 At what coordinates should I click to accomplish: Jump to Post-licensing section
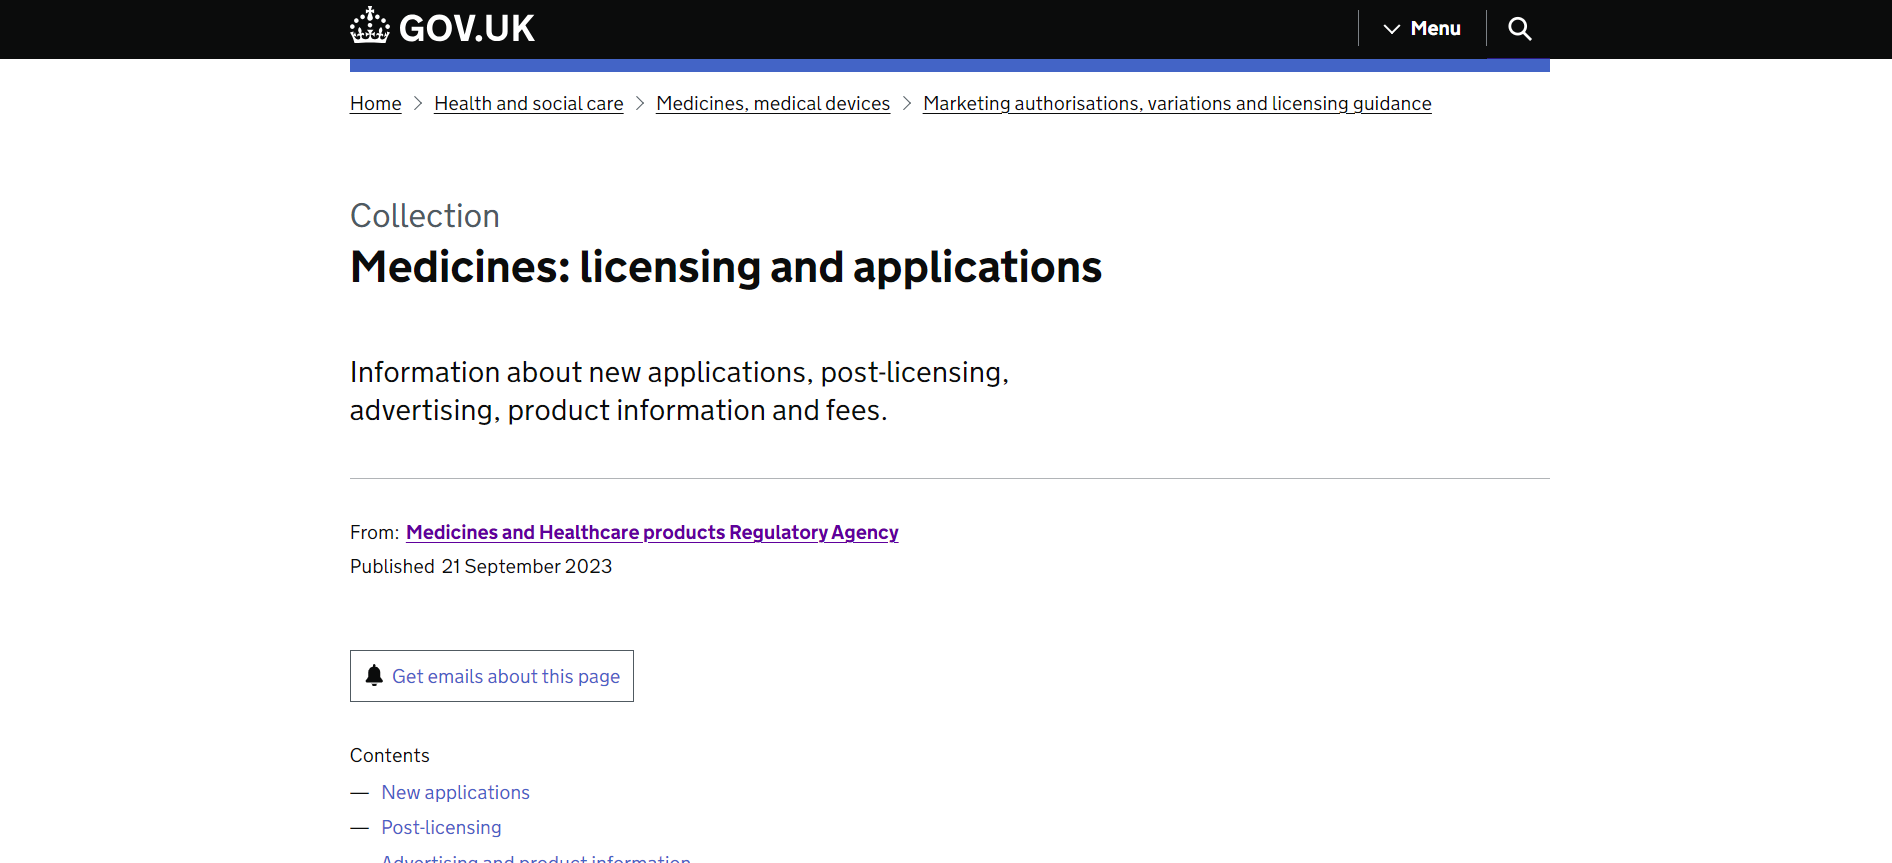pos(441,828)
